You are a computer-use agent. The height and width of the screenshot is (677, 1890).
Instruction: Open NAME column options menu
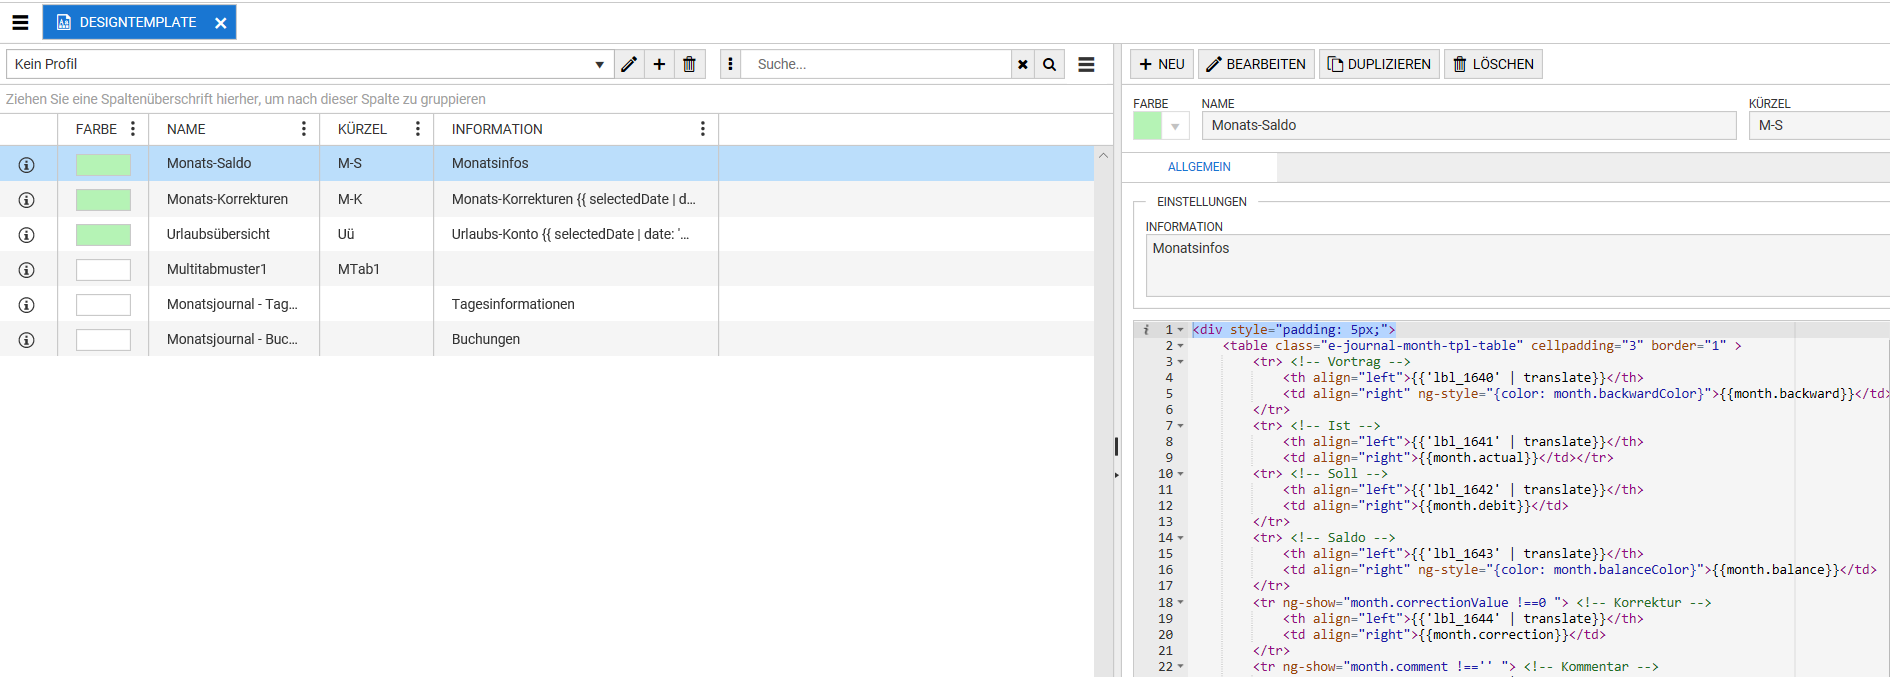[304, 129]
